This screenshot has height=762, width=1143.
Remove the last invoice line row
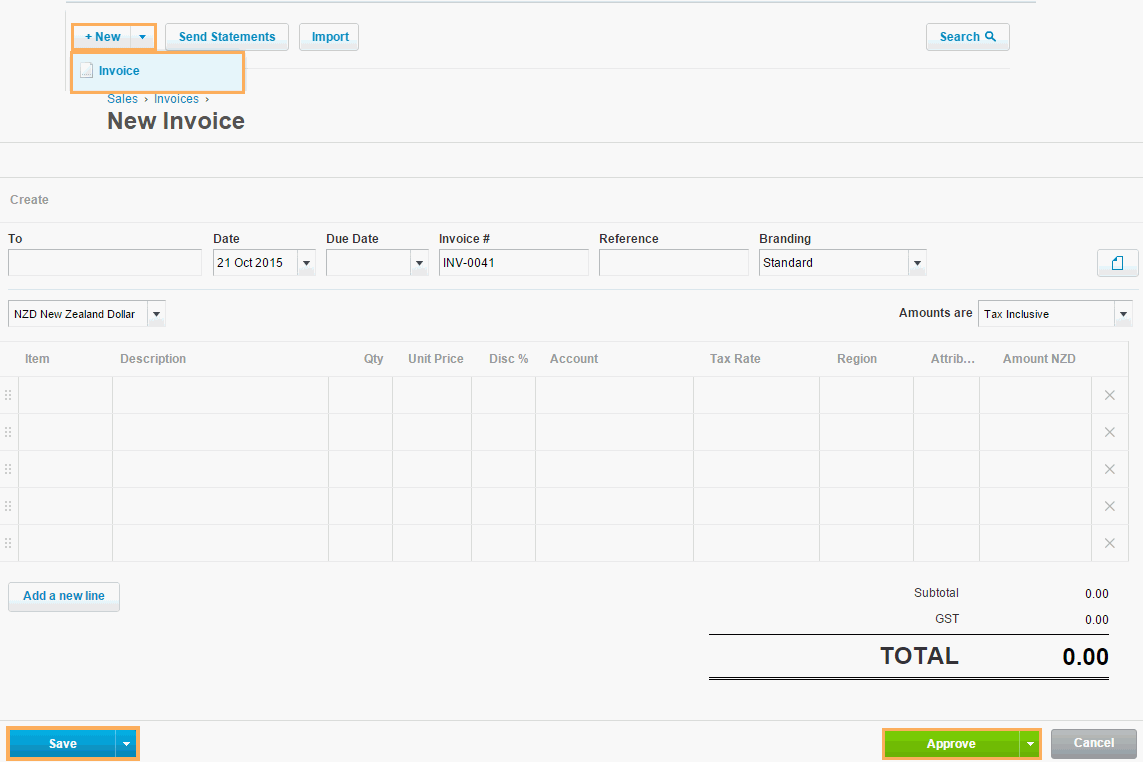point(1109,543)
